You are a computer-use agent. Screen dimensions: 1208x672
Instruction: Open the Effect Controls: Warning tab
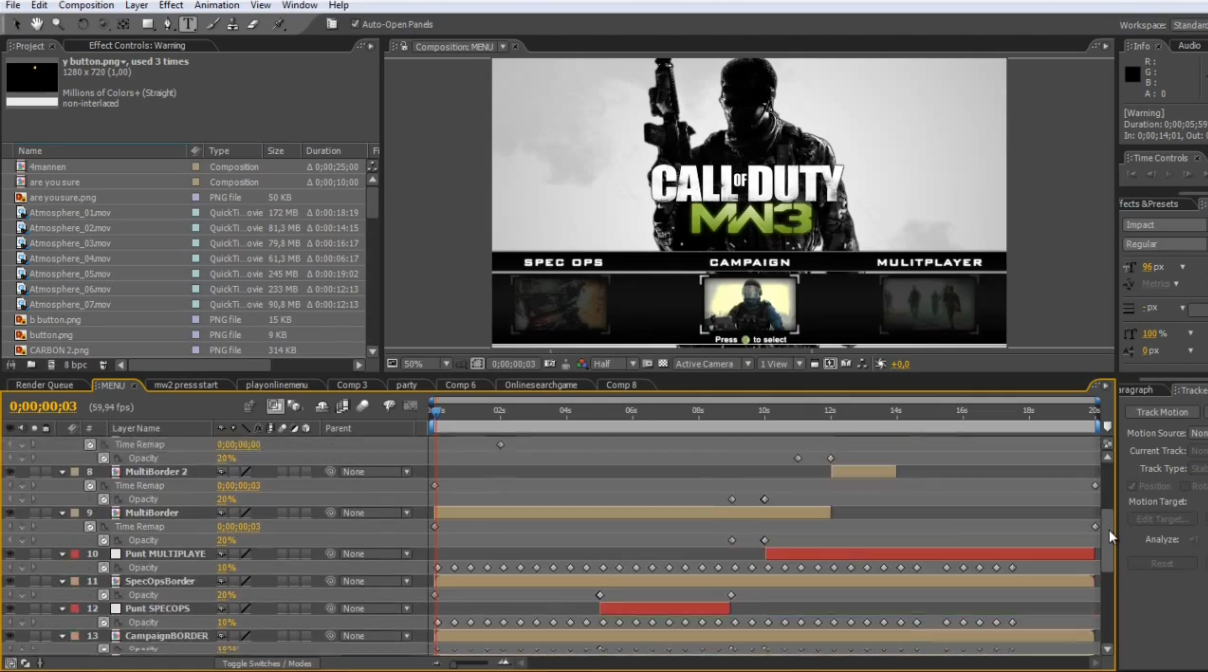[137, 46]
